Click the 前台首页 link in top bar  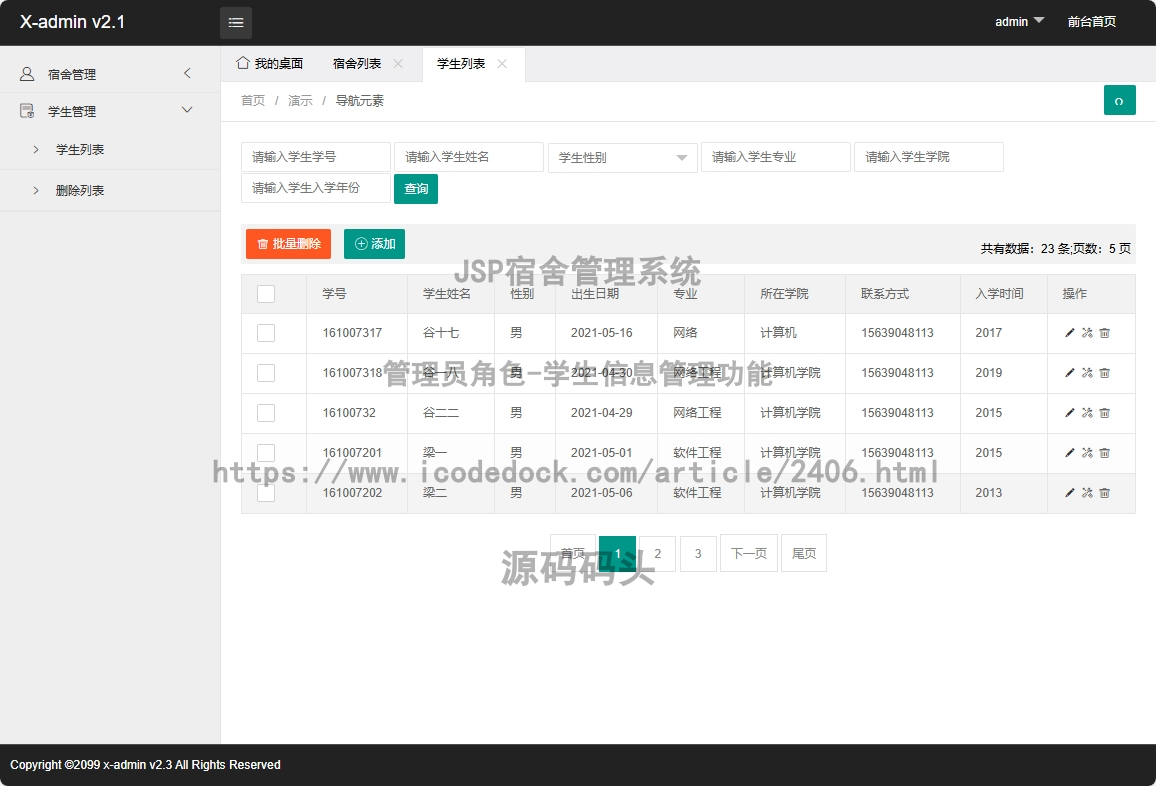(1092, 21)
